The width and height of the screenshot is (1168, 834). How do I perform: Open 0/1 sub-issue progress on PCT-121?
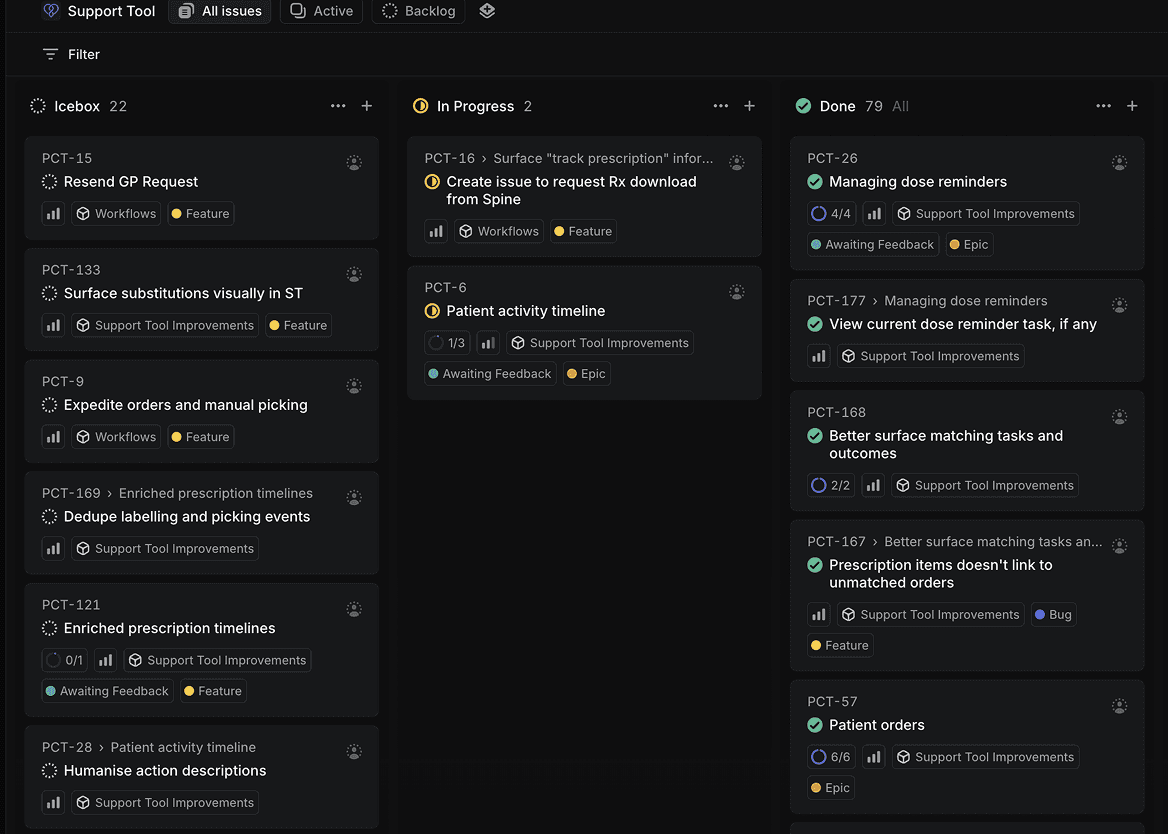[64, 660]
